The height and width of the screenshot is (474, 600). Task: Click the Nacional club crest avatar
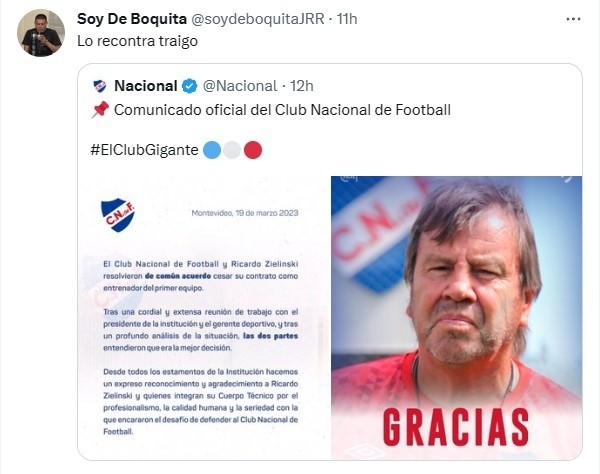tap(100, 86)
